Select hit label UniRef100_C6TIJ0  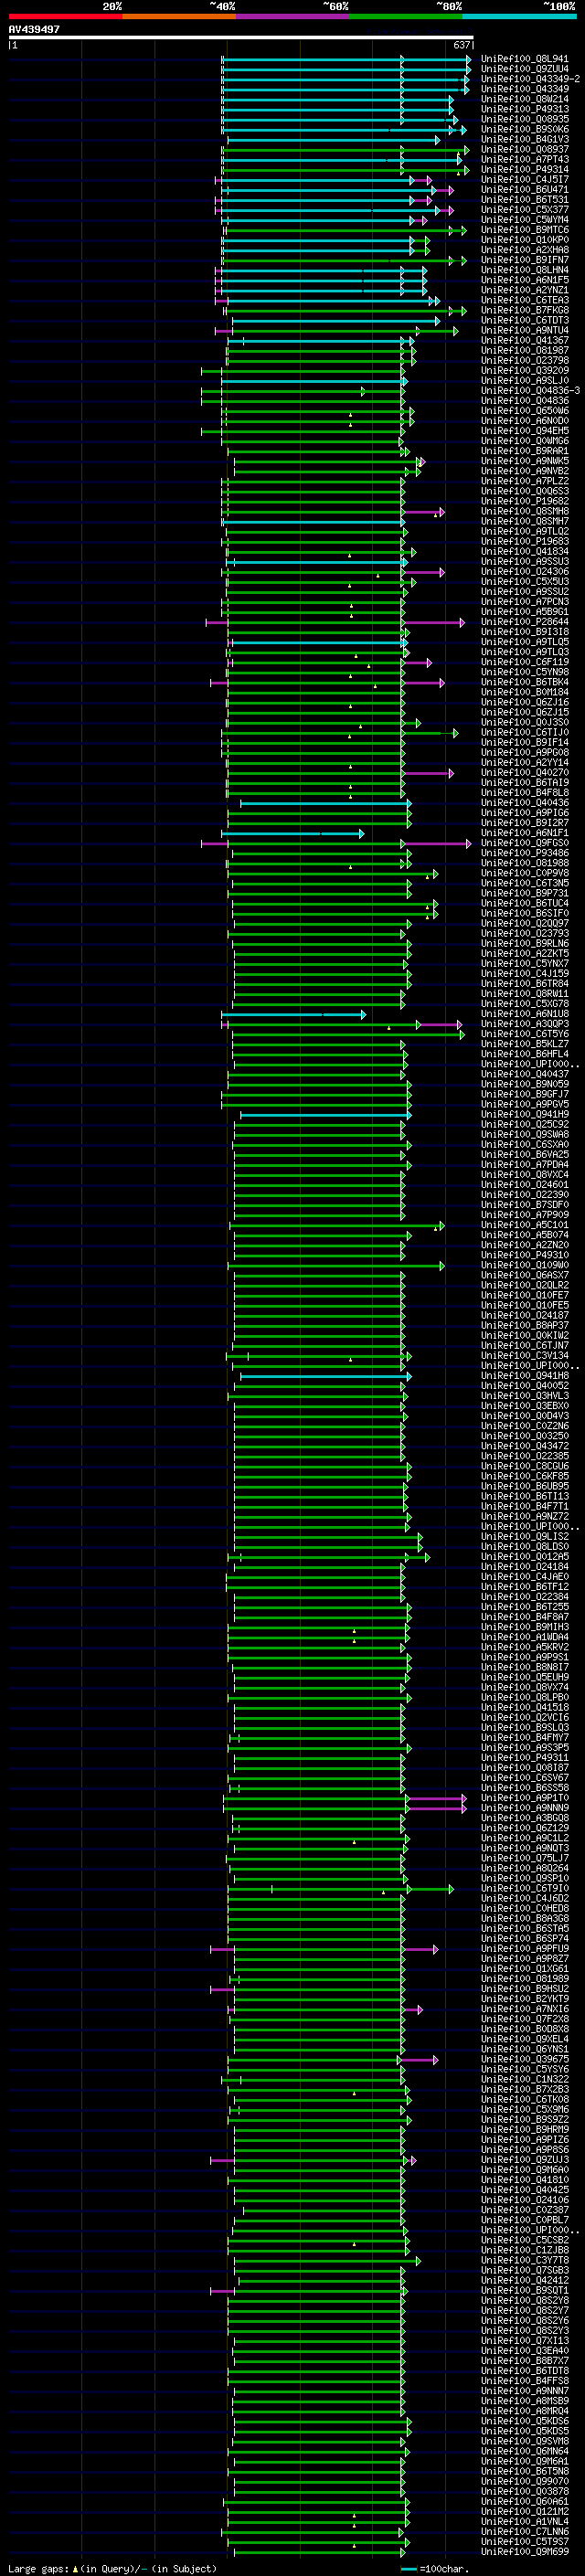tap(525, 732)
